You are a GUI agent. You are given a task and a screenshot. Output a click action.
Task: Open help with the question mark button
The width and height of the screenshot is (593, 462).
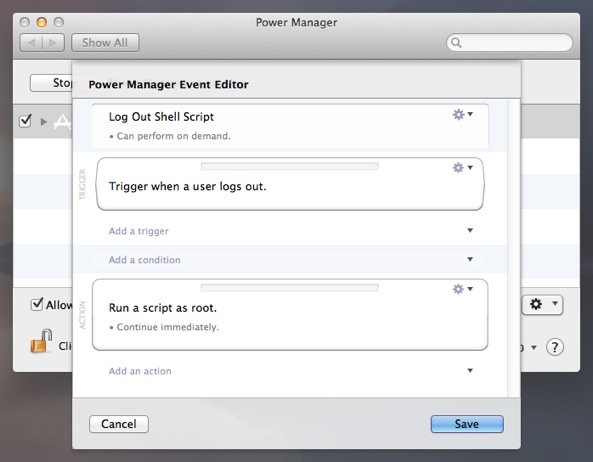pos(554,347)
